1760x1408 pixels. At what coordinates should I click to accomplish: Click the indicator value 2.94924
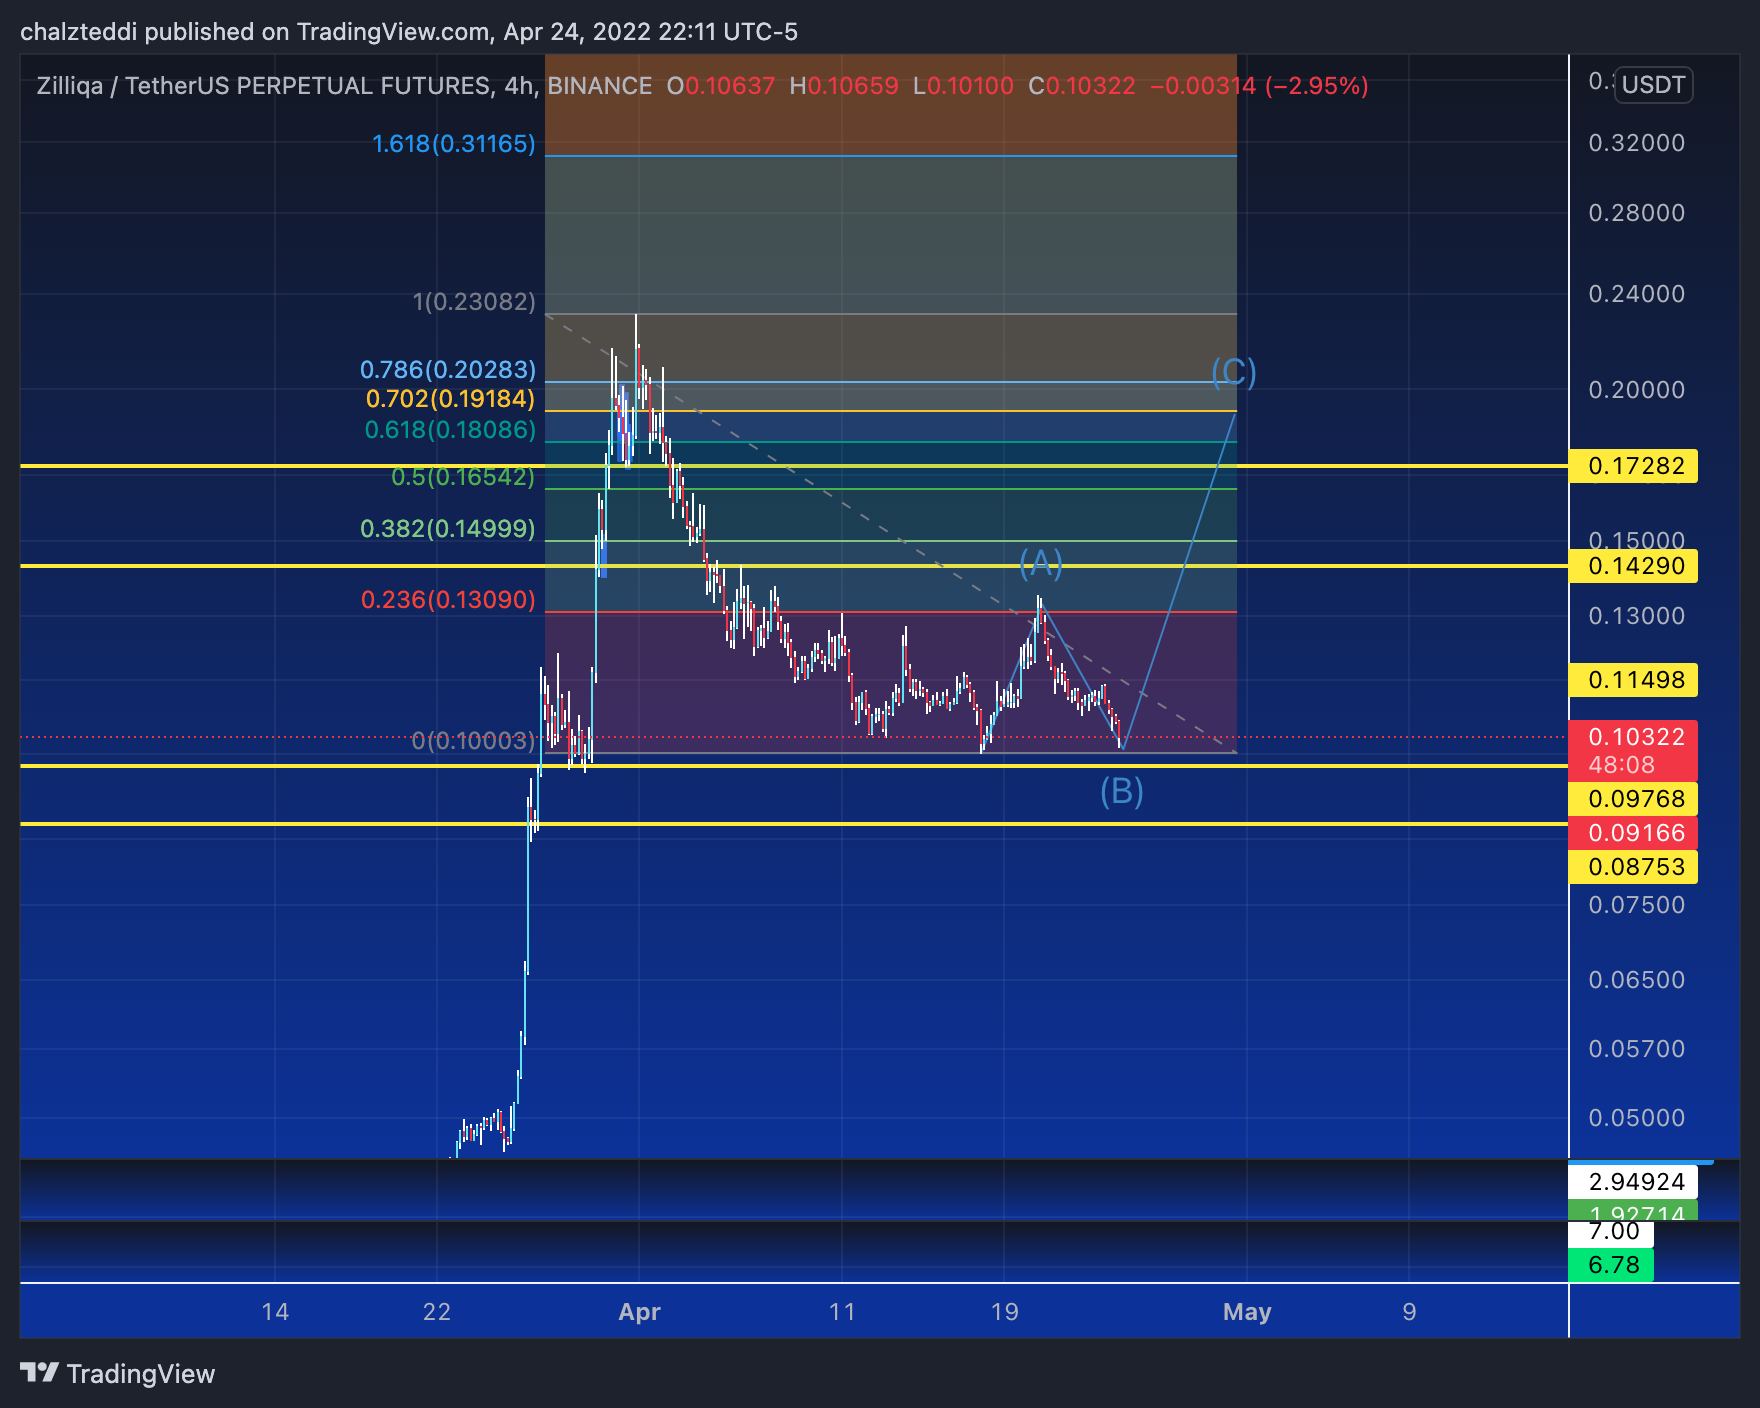tap(1633, 1182)
